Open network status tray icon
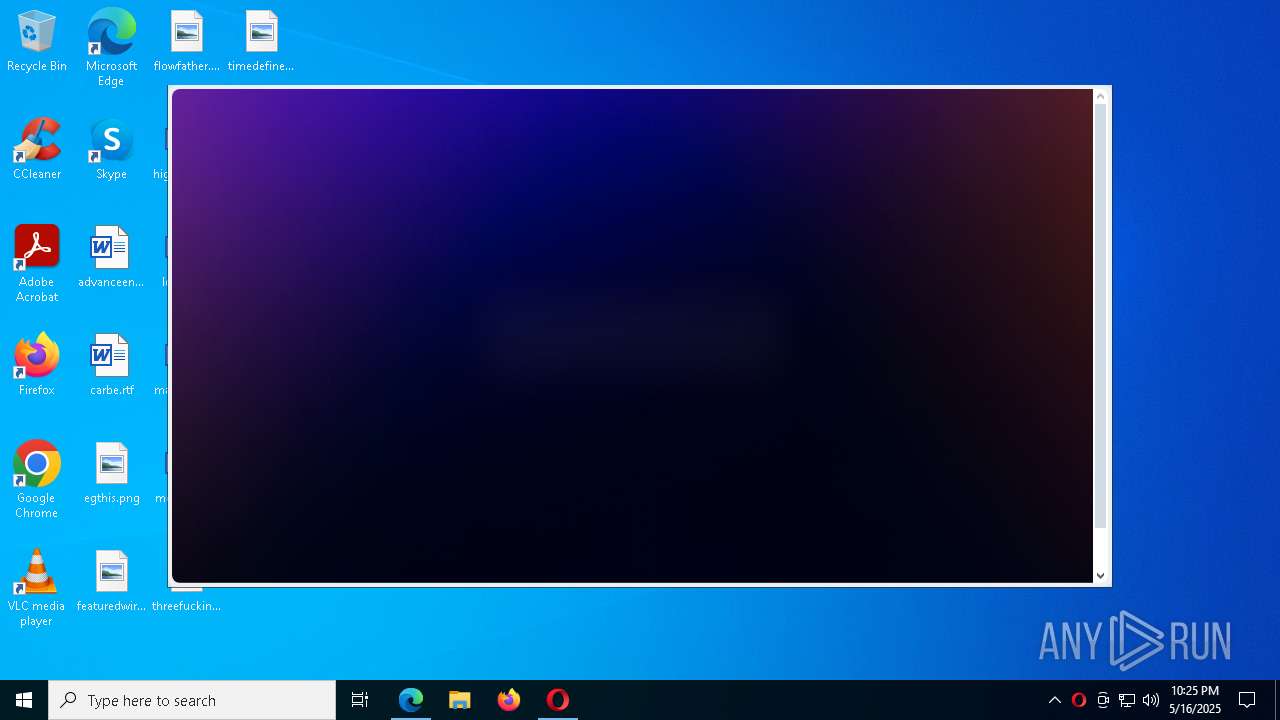The height and width of the screenshot is (720, 1280). [1127, 700]
